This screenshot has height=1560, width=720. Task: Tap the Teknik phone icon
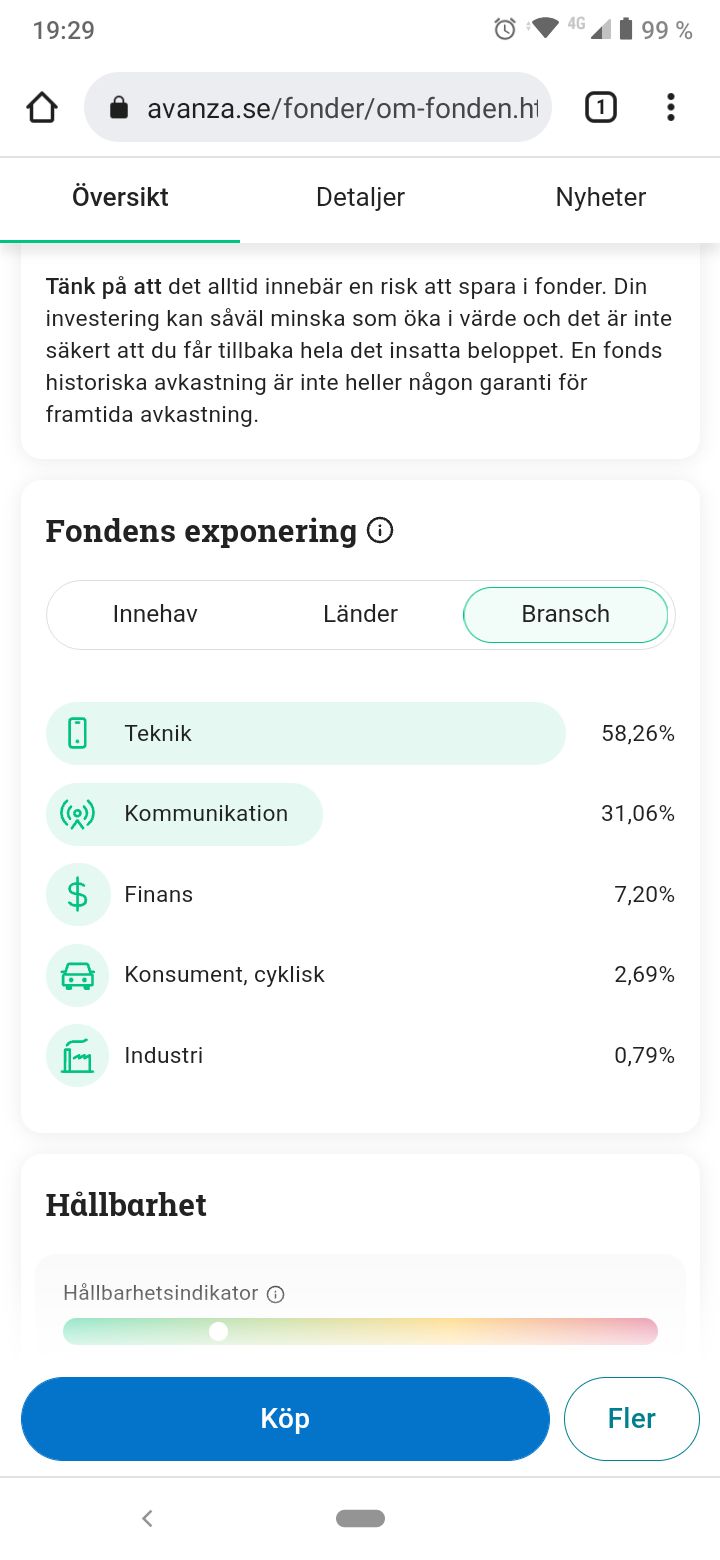[77, 733]
